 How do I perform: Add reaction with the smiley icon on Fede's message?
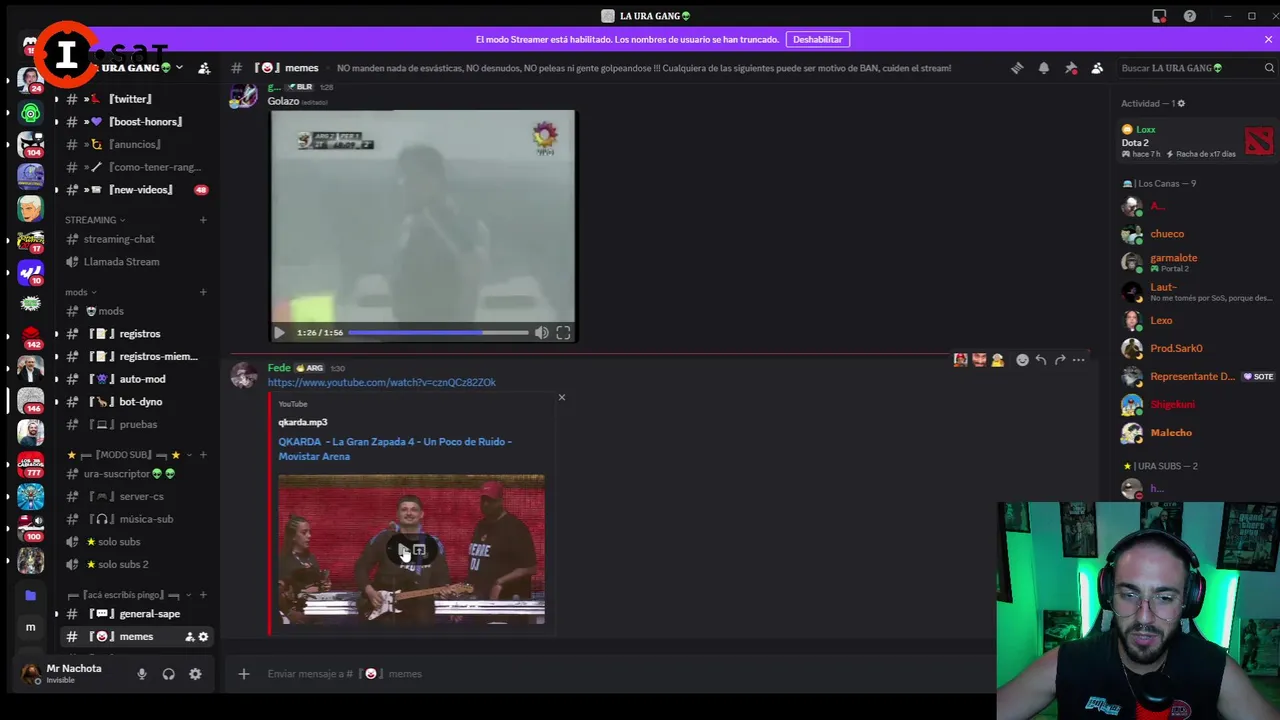[1022, 360]
